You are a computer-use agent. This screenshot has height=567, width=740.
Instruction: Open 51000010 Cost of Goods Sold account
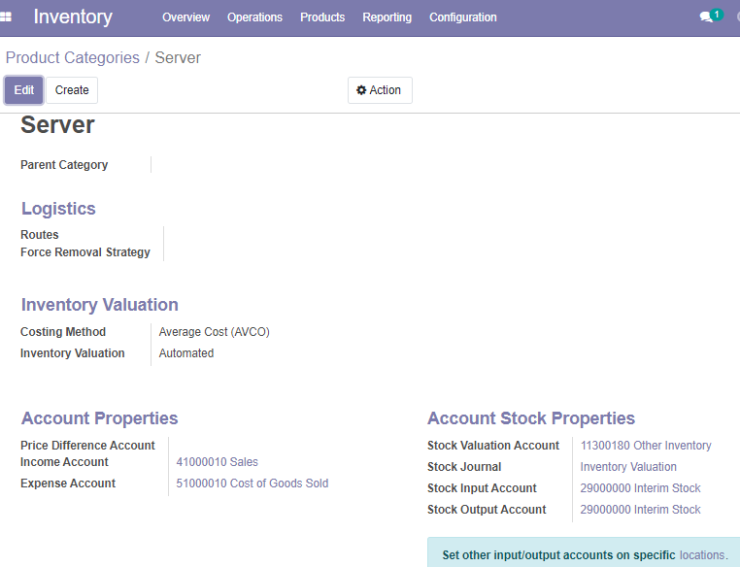pyautogui.click(x=252, y=483)
